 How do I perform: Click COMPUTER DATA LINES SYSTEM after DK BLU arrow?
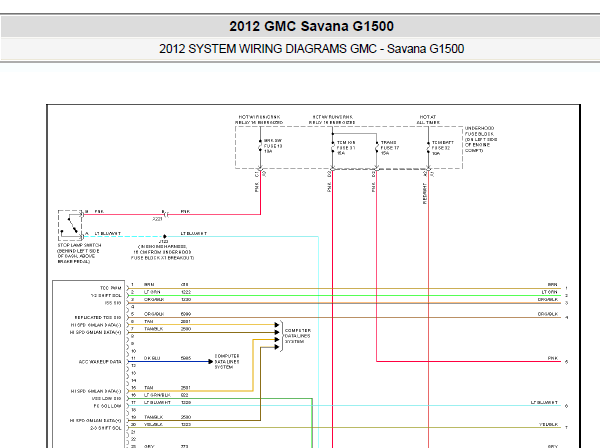[x=227, y=362]
